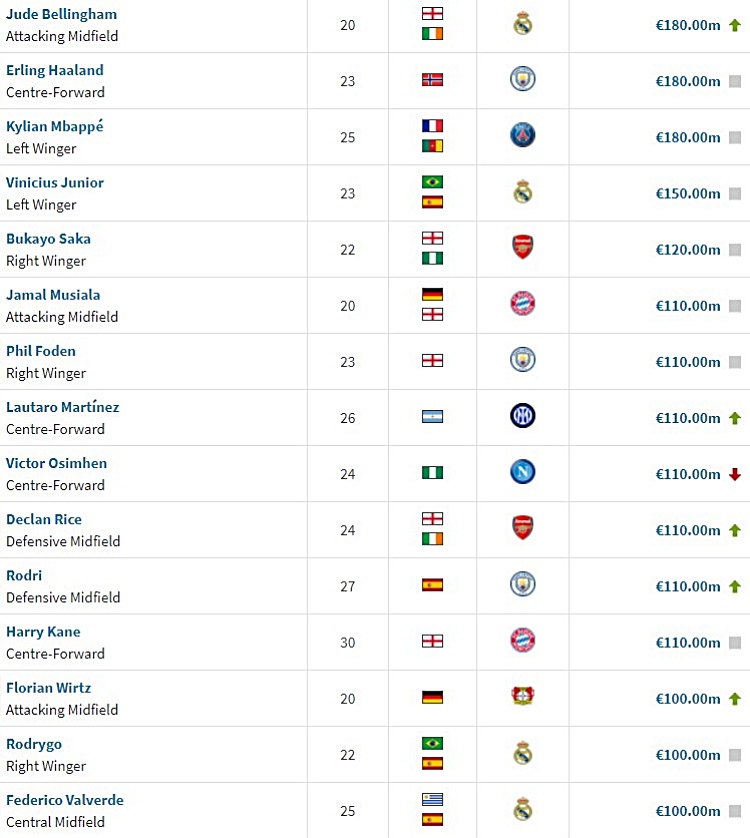This screenshot has height=838, width=750.
Task: Open PSG club crest in Mbappé row
Action: pos(522,135)
